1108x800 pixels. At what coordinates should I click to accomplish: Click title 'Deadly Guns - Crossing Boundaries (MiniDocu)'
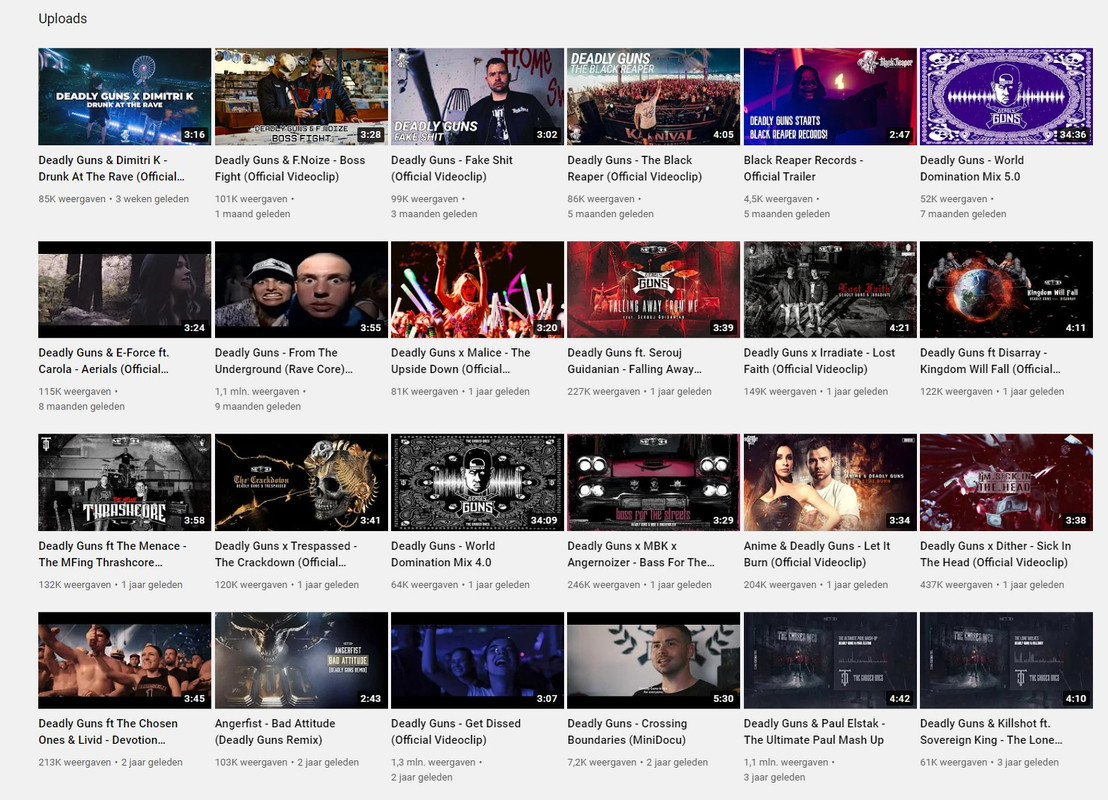(x=627, y=731)
